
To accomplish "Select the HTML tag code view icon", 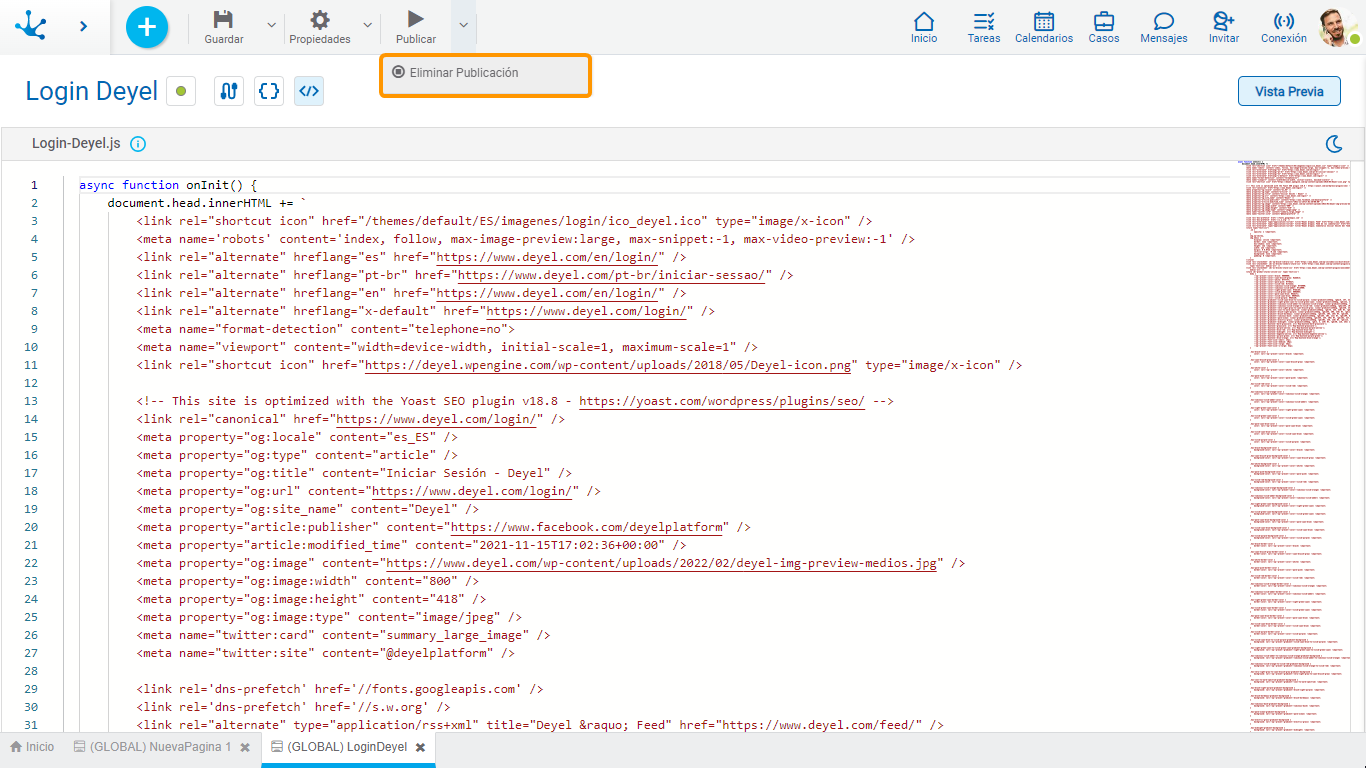I will tap(309, 91).
